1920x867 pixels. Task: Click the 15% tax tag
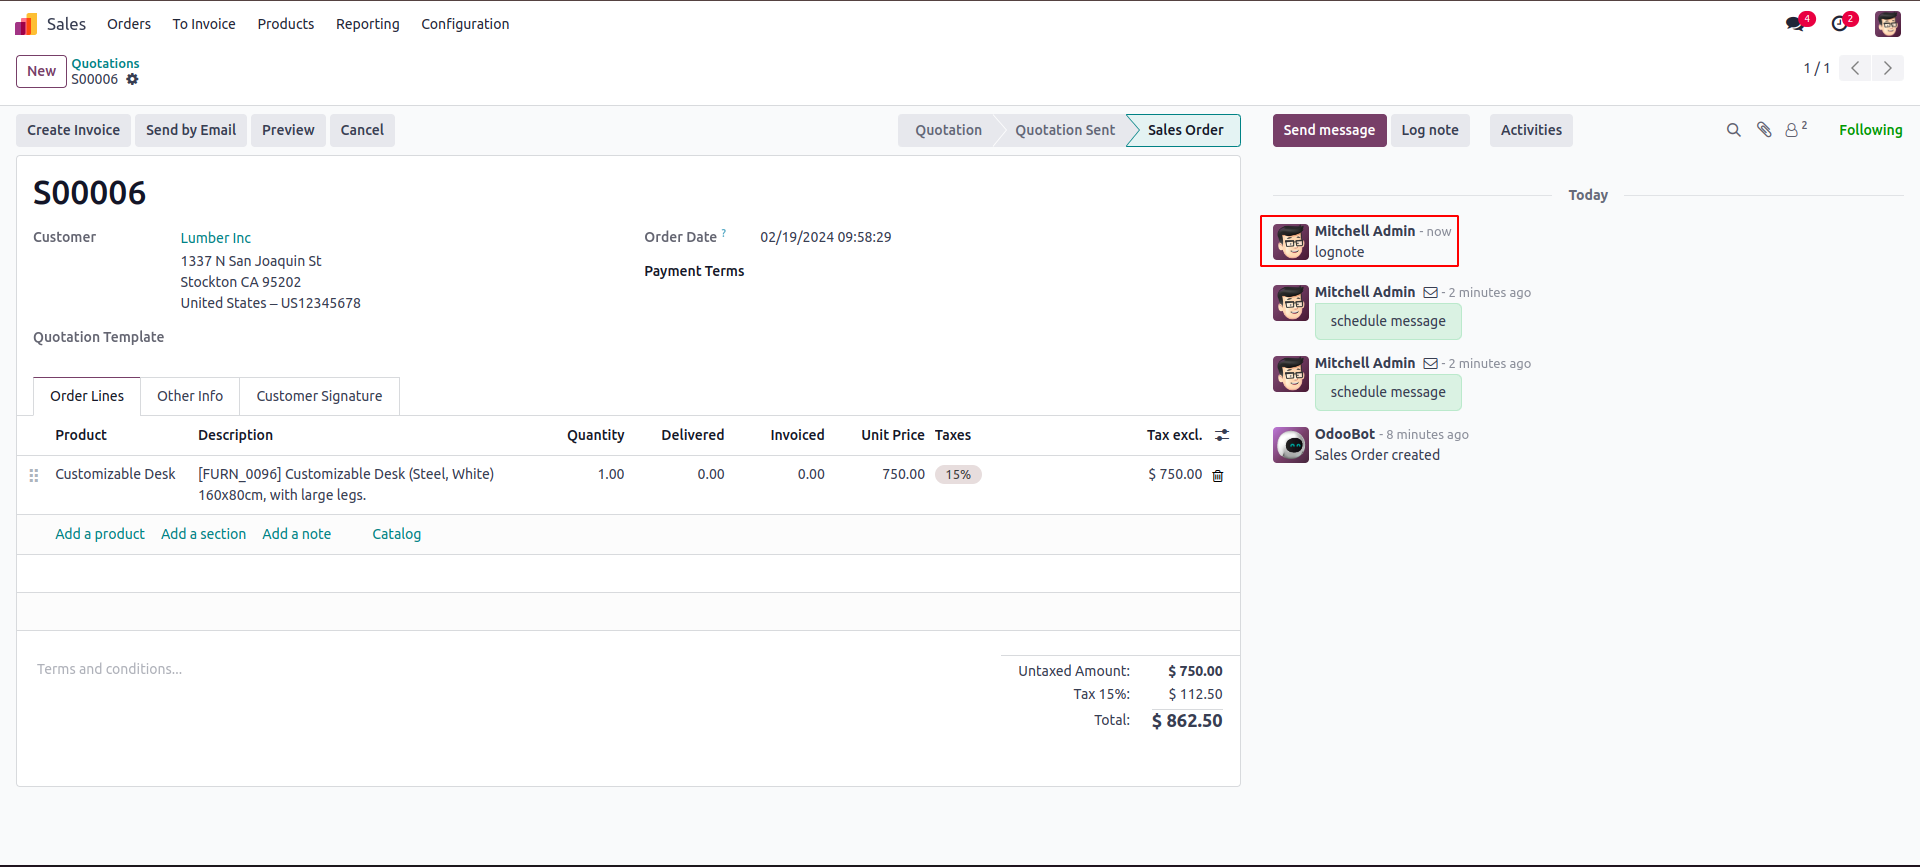958,475
